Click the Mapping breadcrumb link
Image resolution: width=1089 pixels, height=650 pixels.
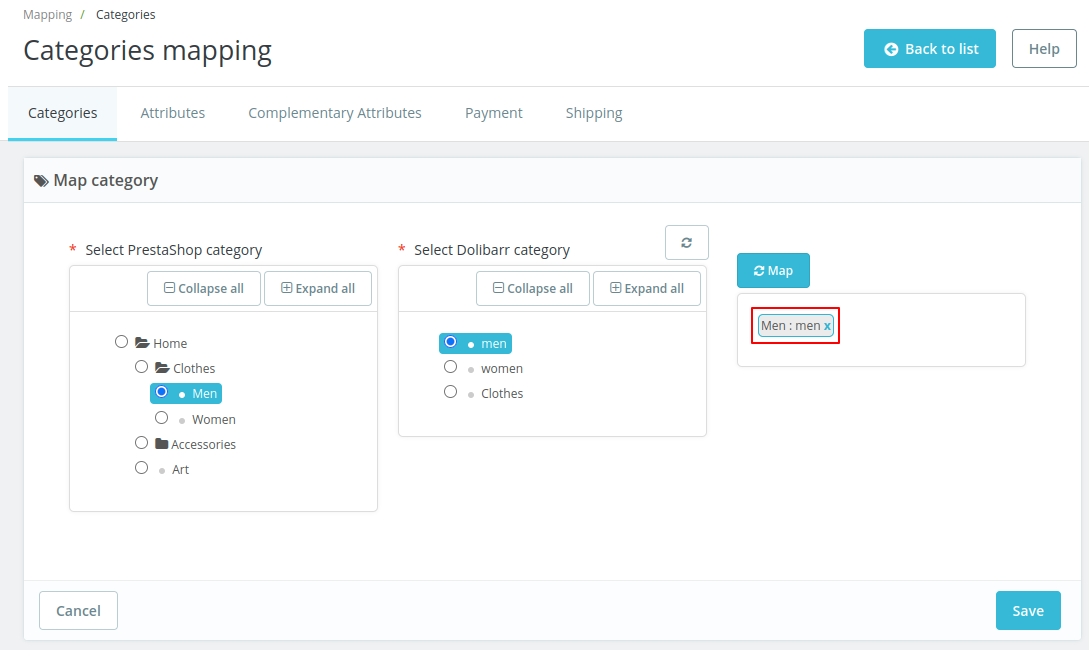(x=48, y=15)
